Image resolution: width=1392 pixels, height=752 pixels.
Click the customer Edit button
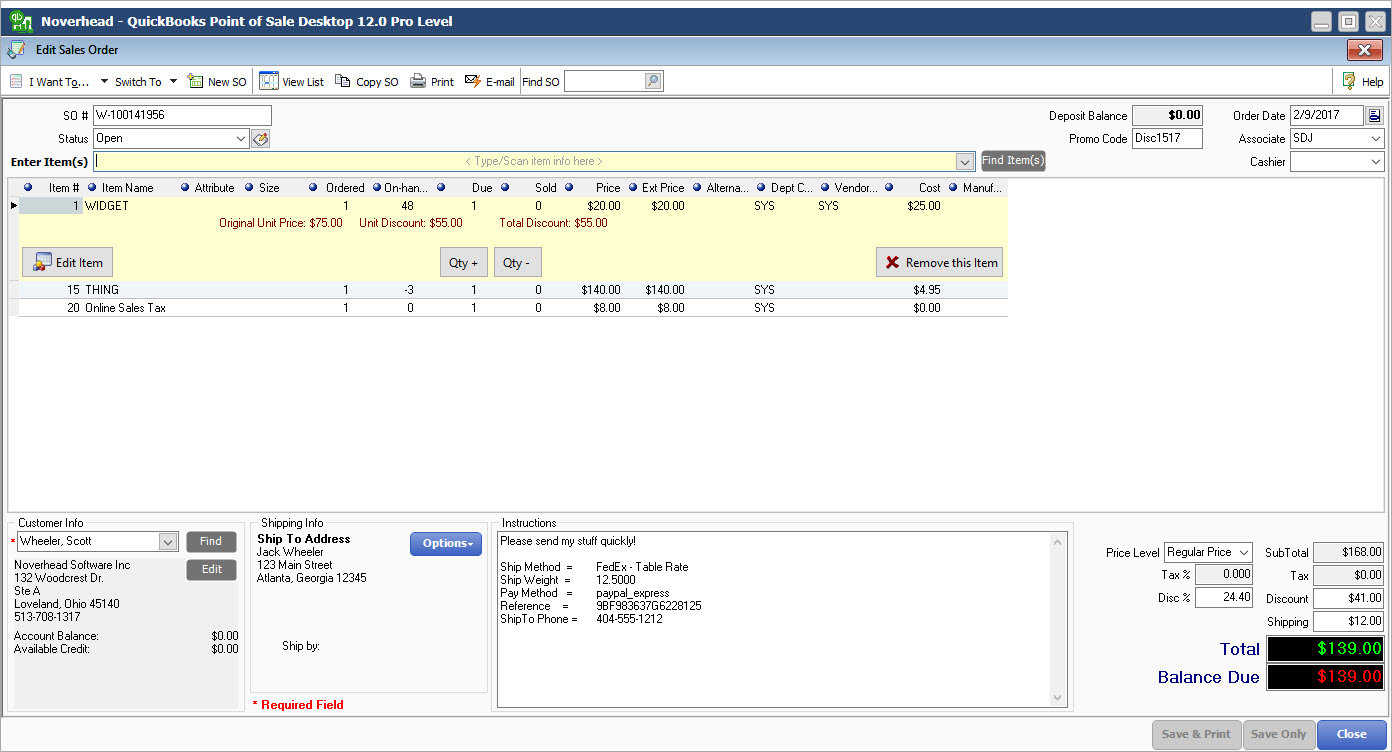(x=211, y=569)
